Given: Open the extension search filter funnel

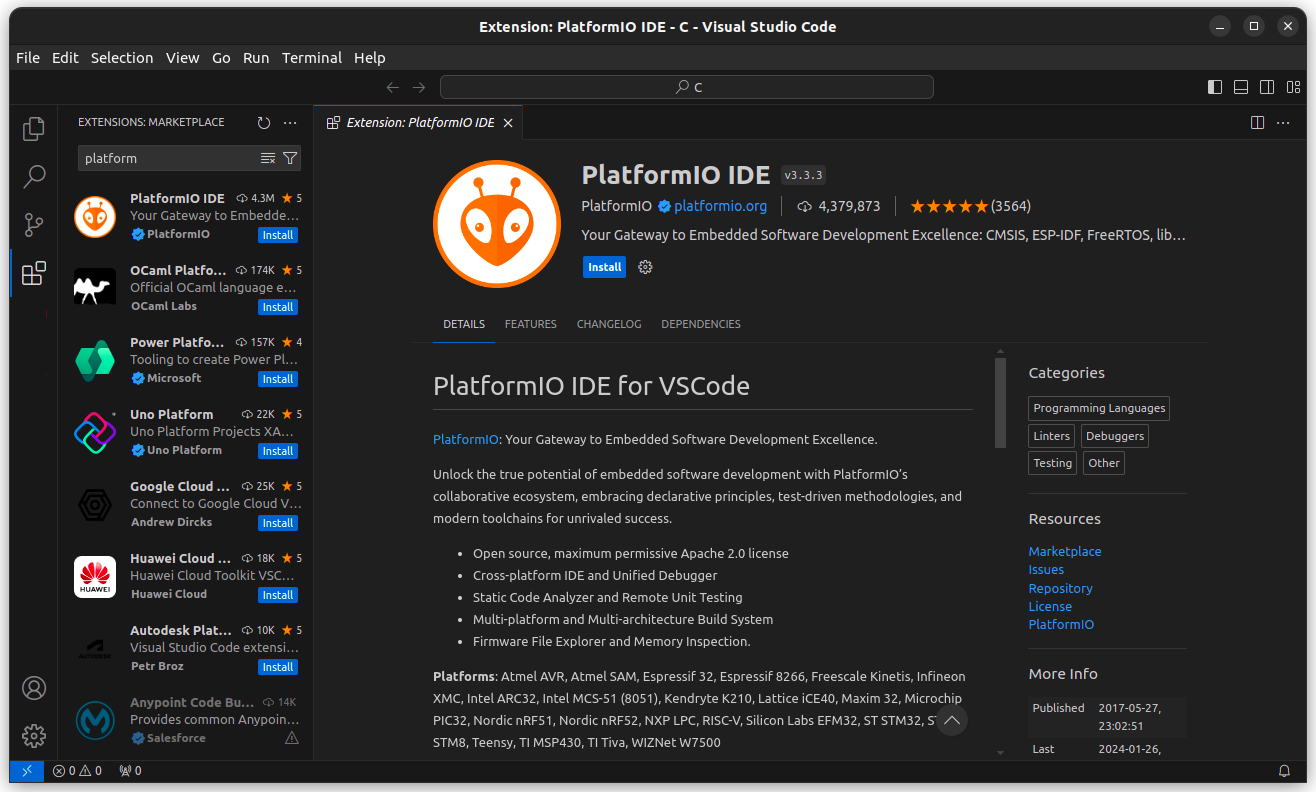Looking at the screenshot, I should tap(290, 158).
